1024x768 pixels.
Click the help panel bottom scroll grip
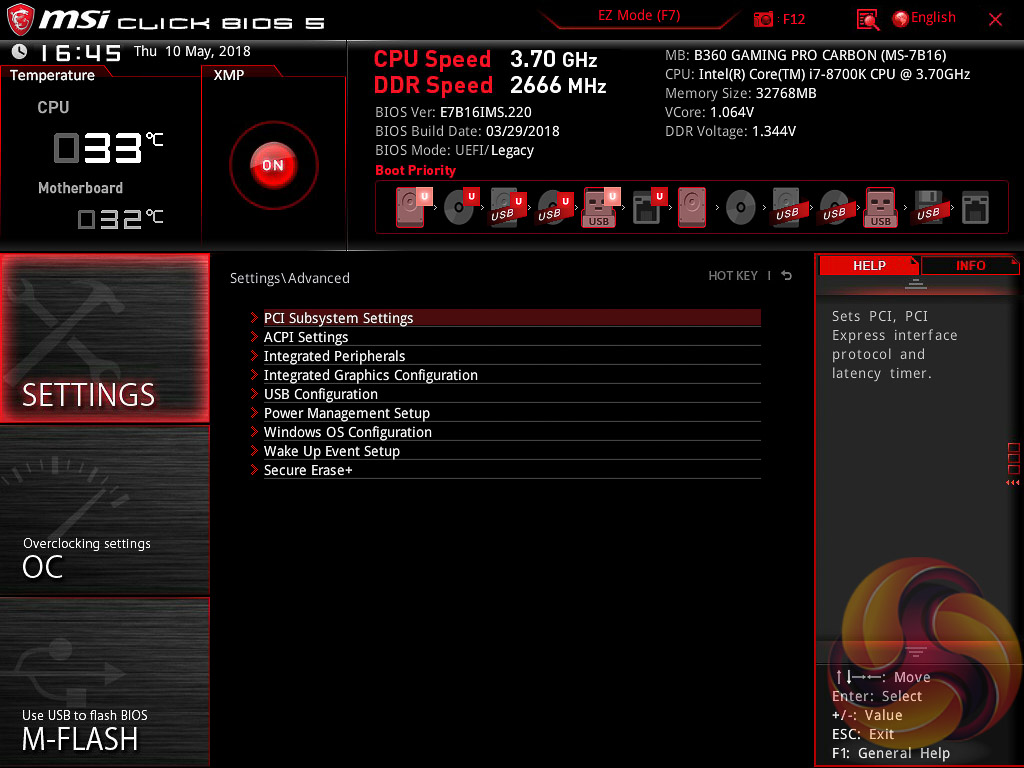916,652
